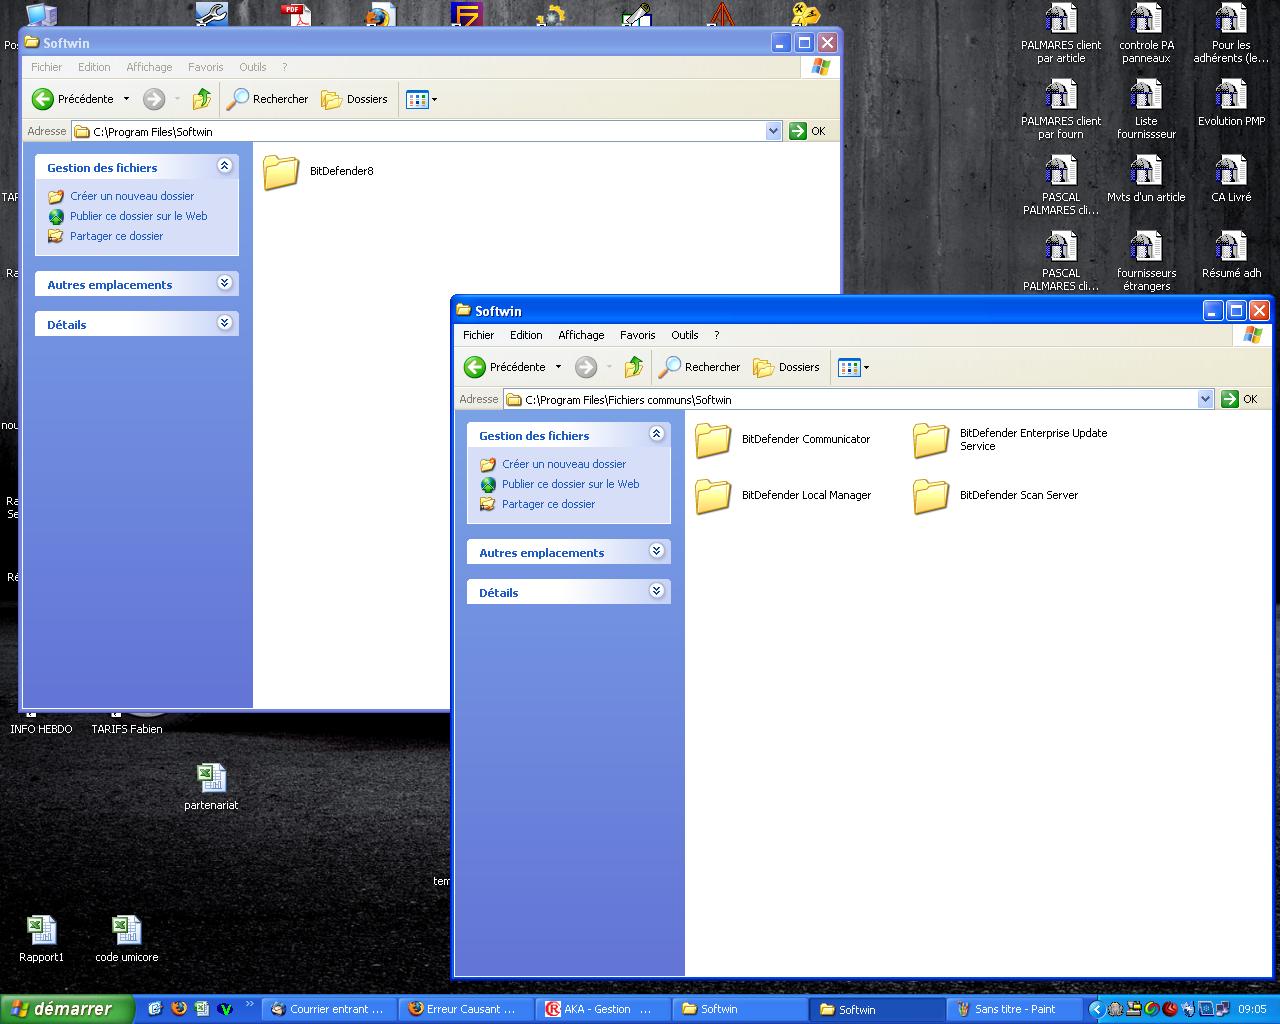Open the Edition menu in the Fichiers communs window
1280x1024 pixels.
point(526,335)
